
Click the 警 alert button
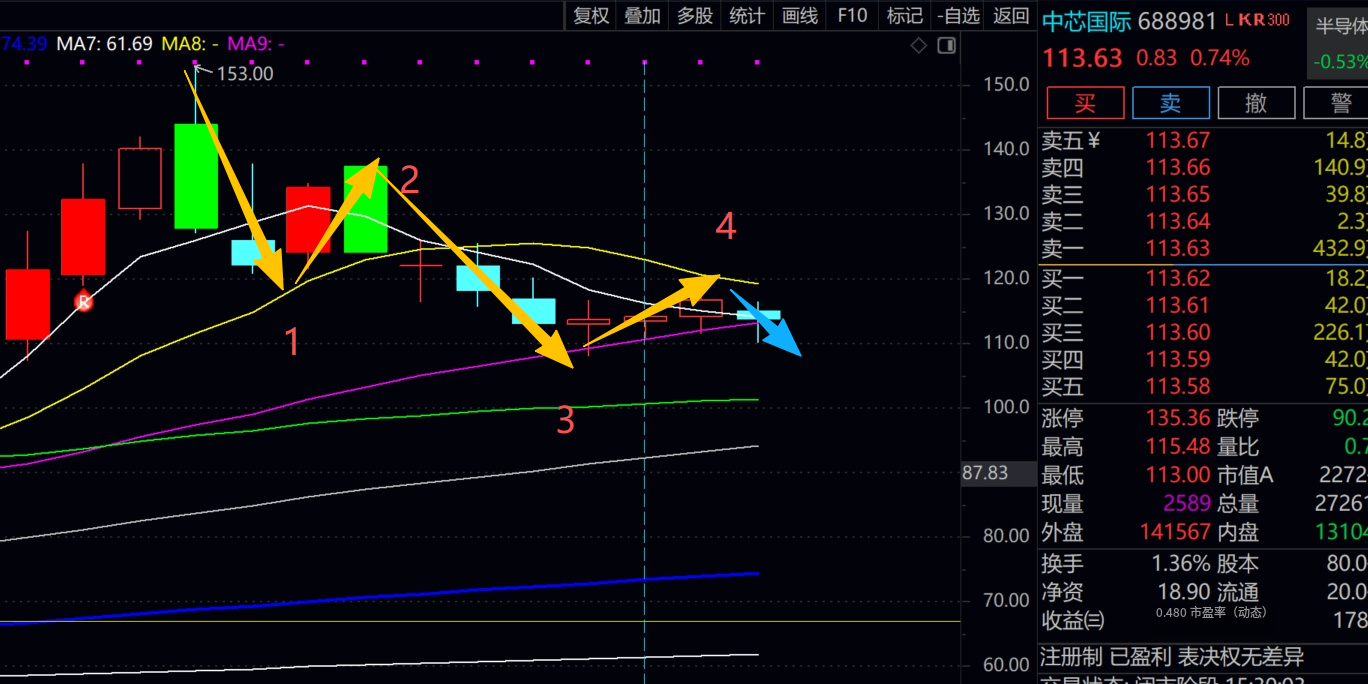tap(1341, 103)
